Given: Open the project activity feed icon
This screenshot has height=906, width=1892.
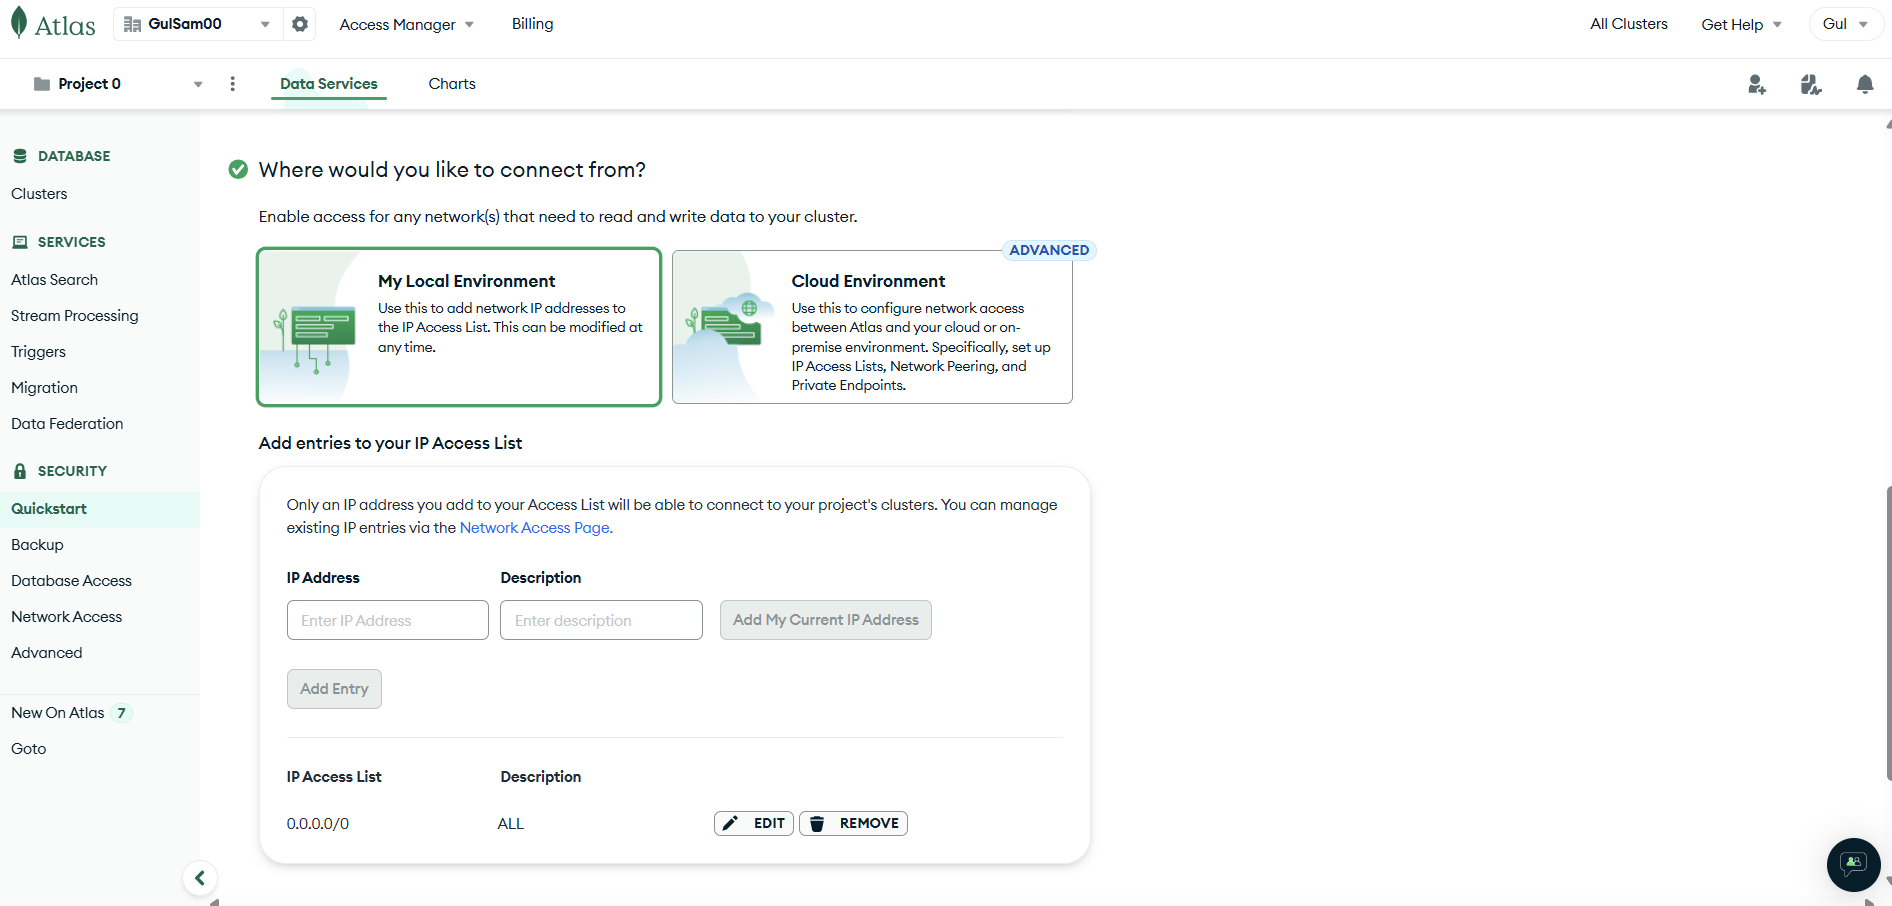Looking at the screenshot, I should click(1810, 84).
